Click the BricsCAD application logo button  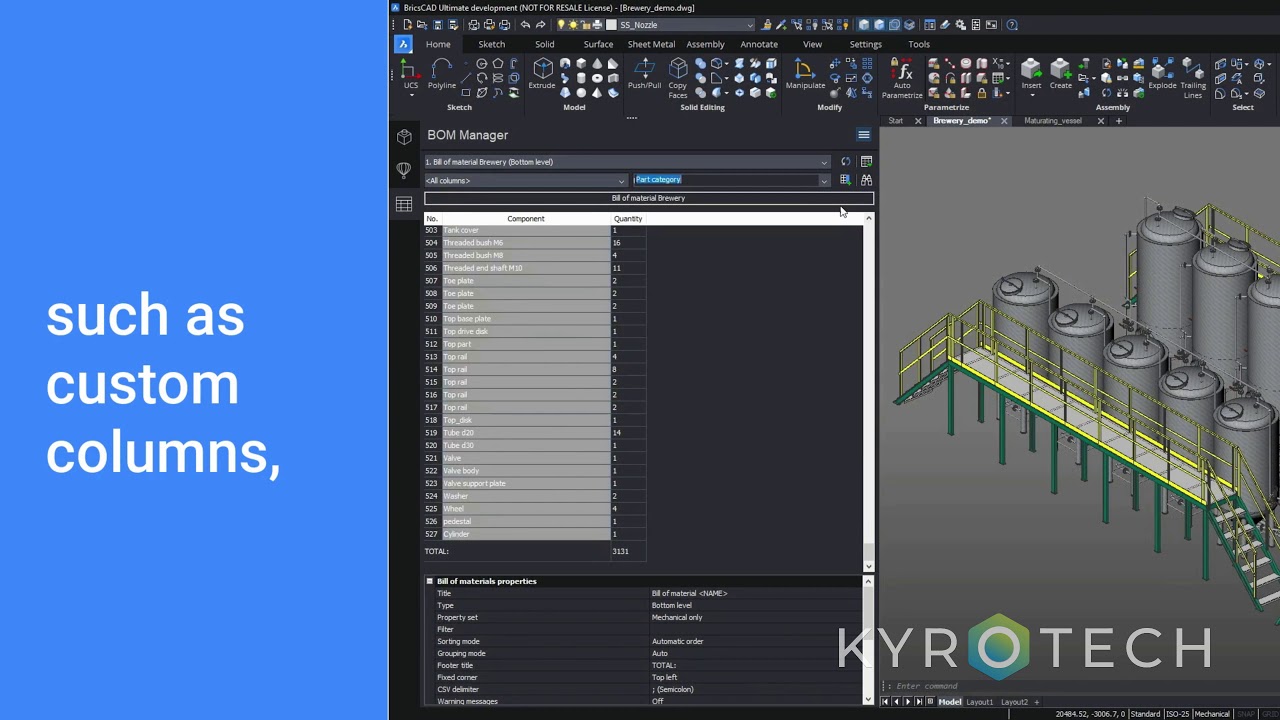403,44
